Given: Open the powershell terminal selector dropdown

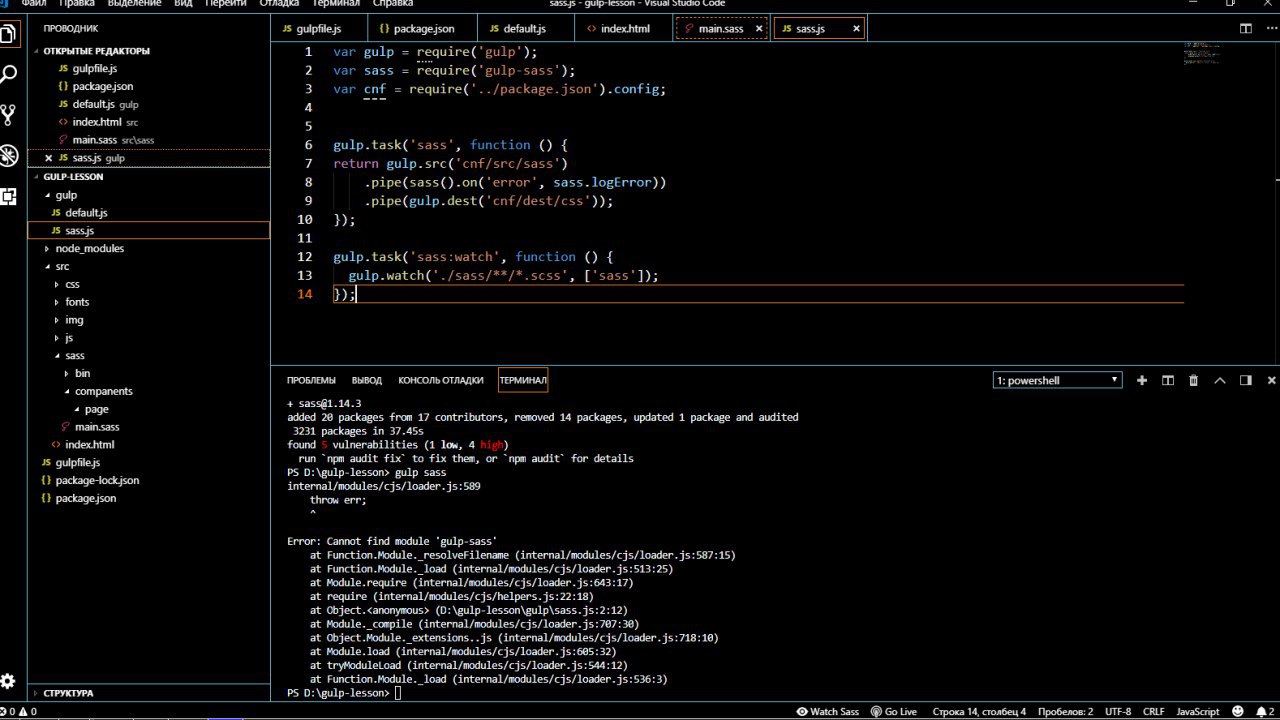Looking at the screenshot, I should [1058, 380].
